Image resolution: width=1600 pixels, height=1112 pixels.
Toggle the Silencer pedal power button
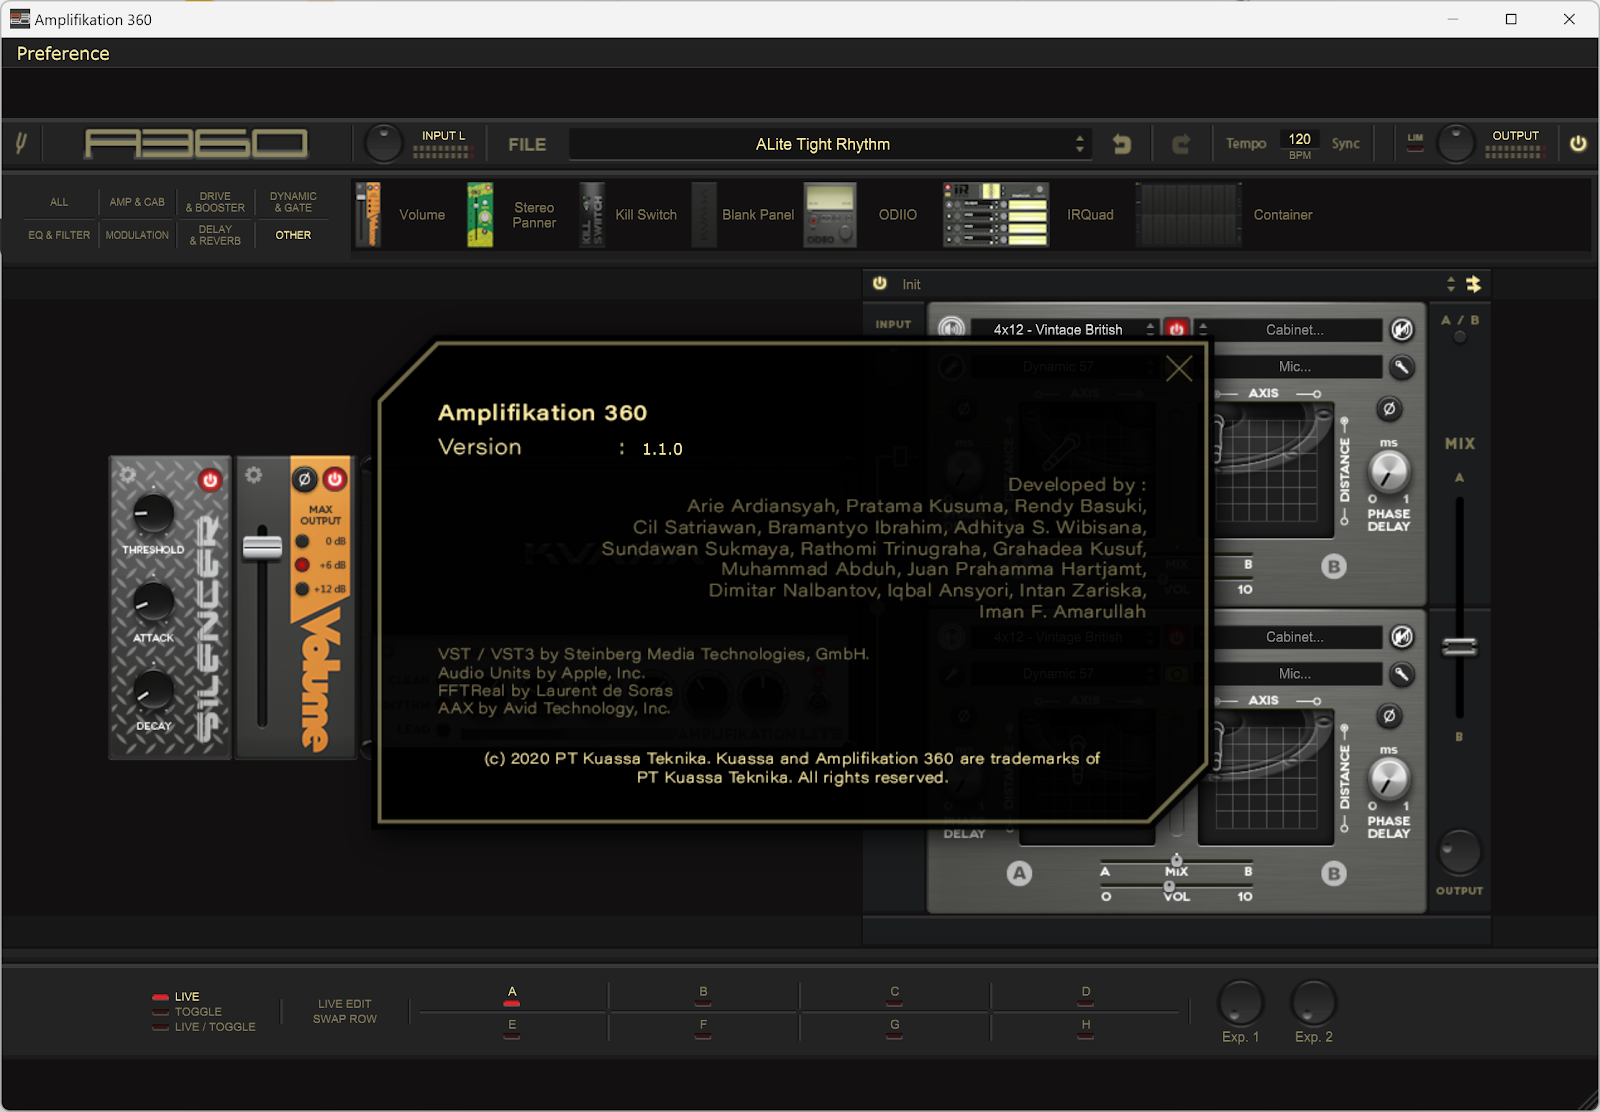[x=210, y=480]
